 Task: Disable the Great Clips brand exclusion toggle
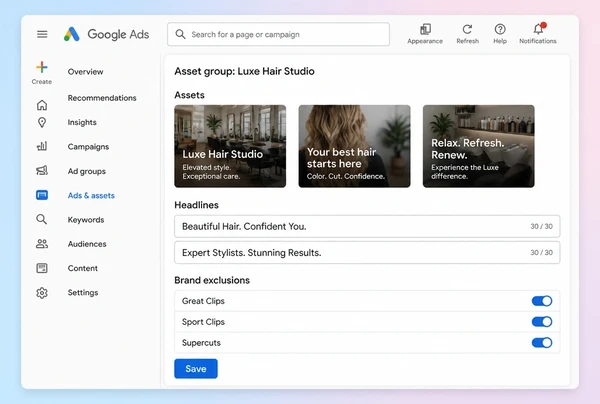(x=542, y=301)
